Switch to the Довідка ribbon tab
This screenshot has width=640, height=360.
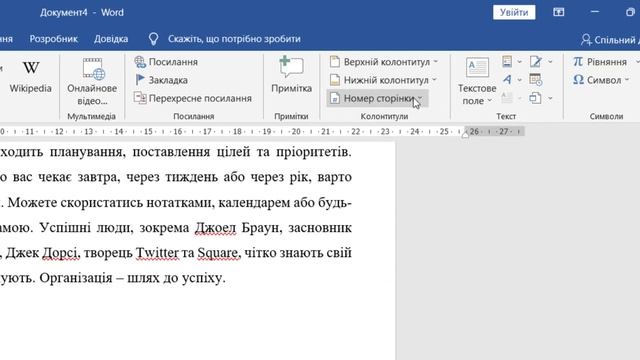[111, 39]
